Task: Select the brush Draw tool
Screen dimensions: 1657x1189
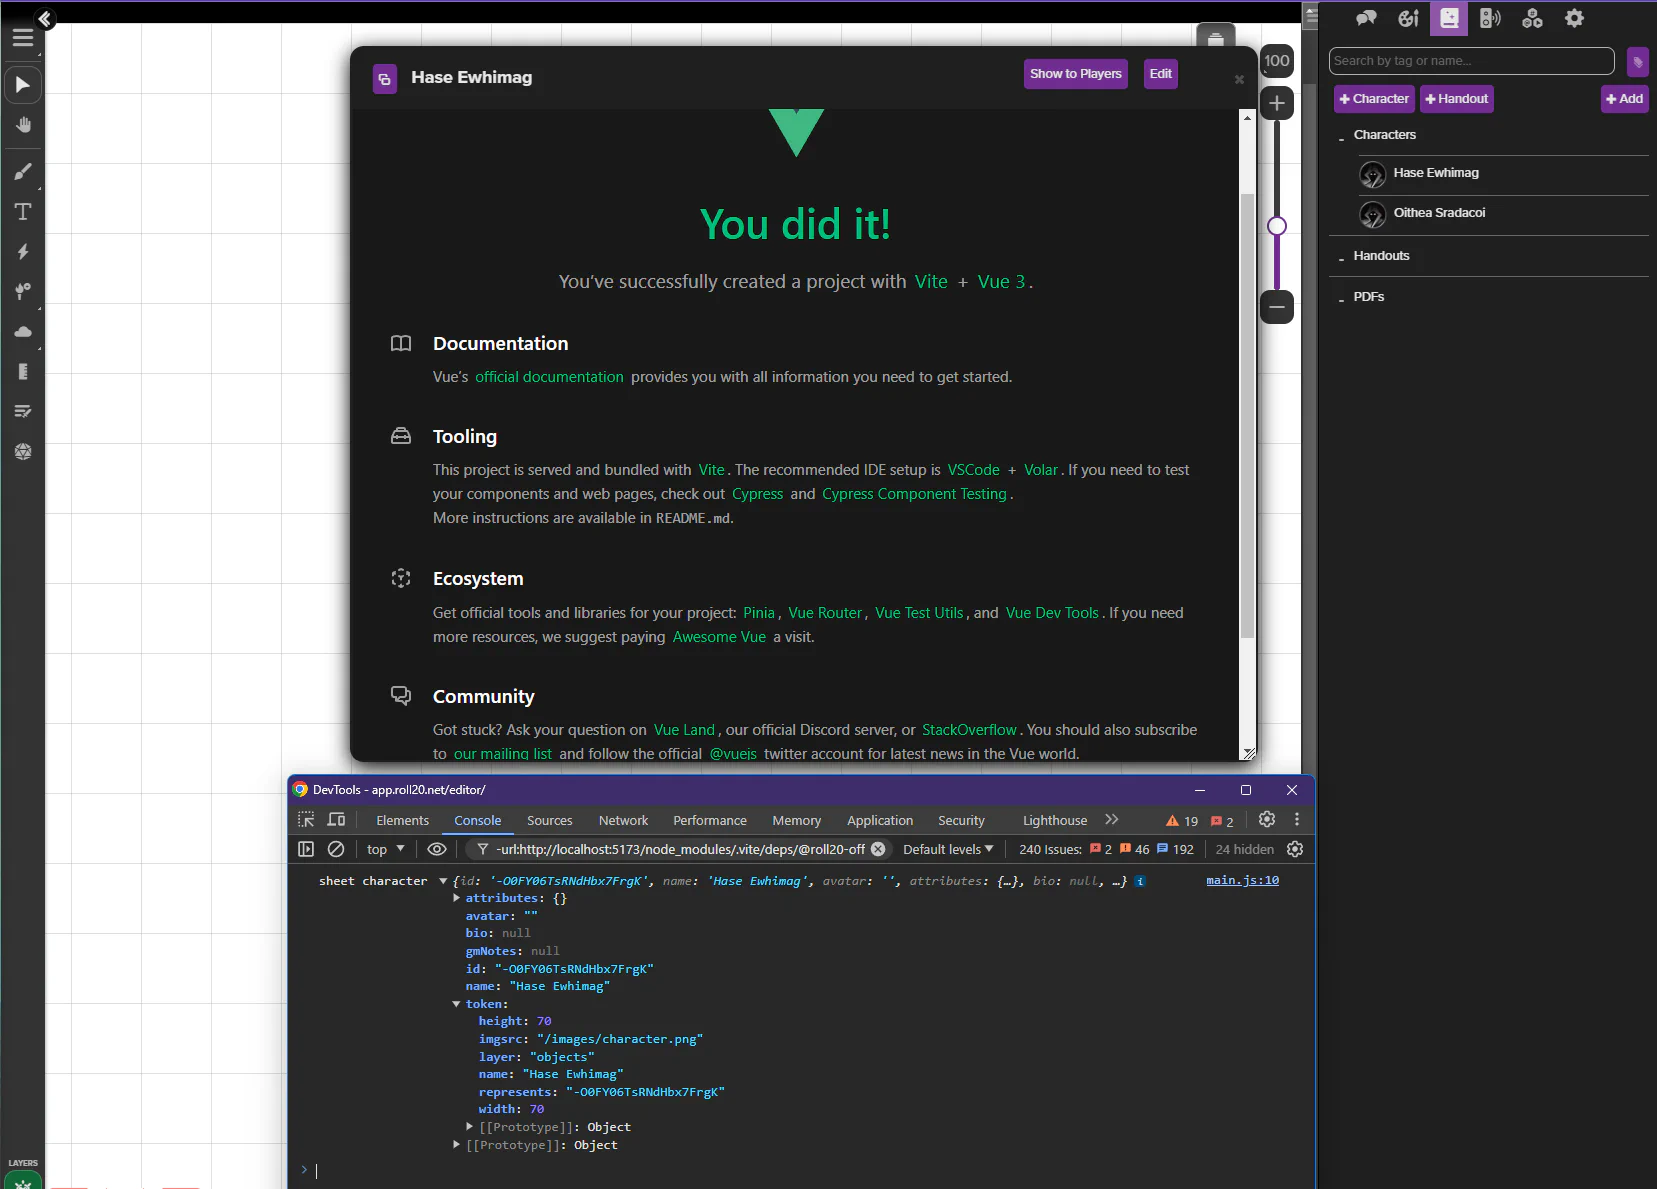Action: [23, 172]
